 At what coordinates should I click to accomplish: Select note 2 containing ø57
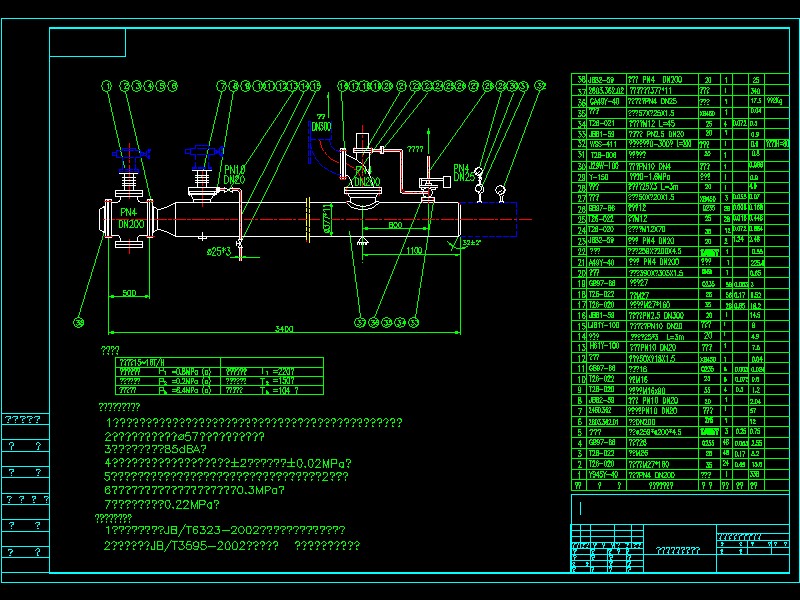tap(184, 437)
